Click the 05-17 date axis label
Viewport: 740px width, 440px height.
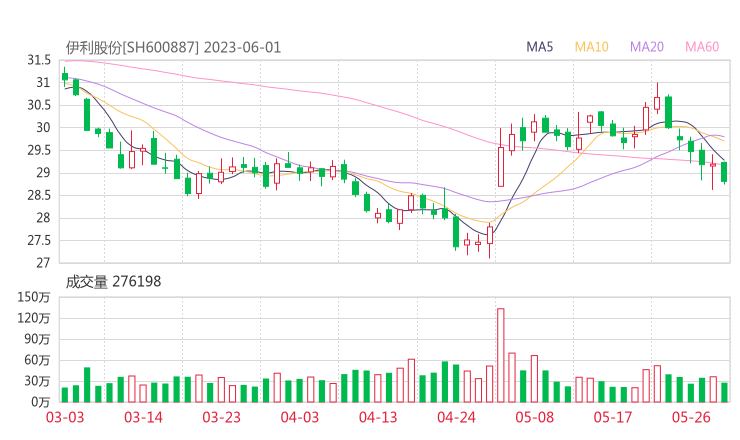pos(613,417)
